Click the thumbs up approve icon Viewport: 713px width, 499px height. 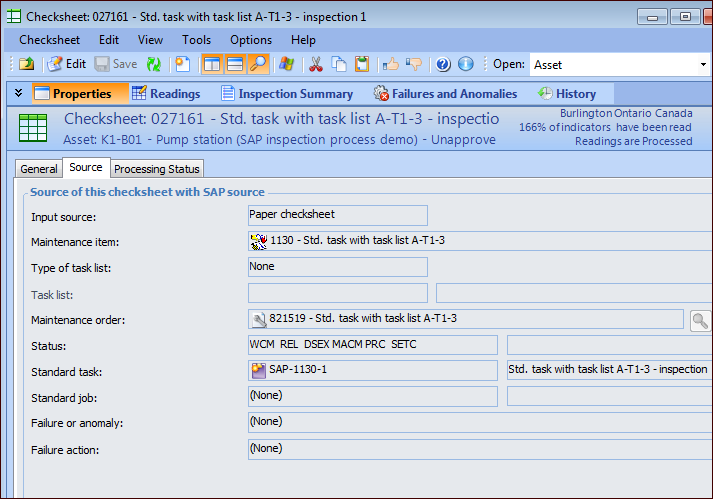tap(391, 64)
